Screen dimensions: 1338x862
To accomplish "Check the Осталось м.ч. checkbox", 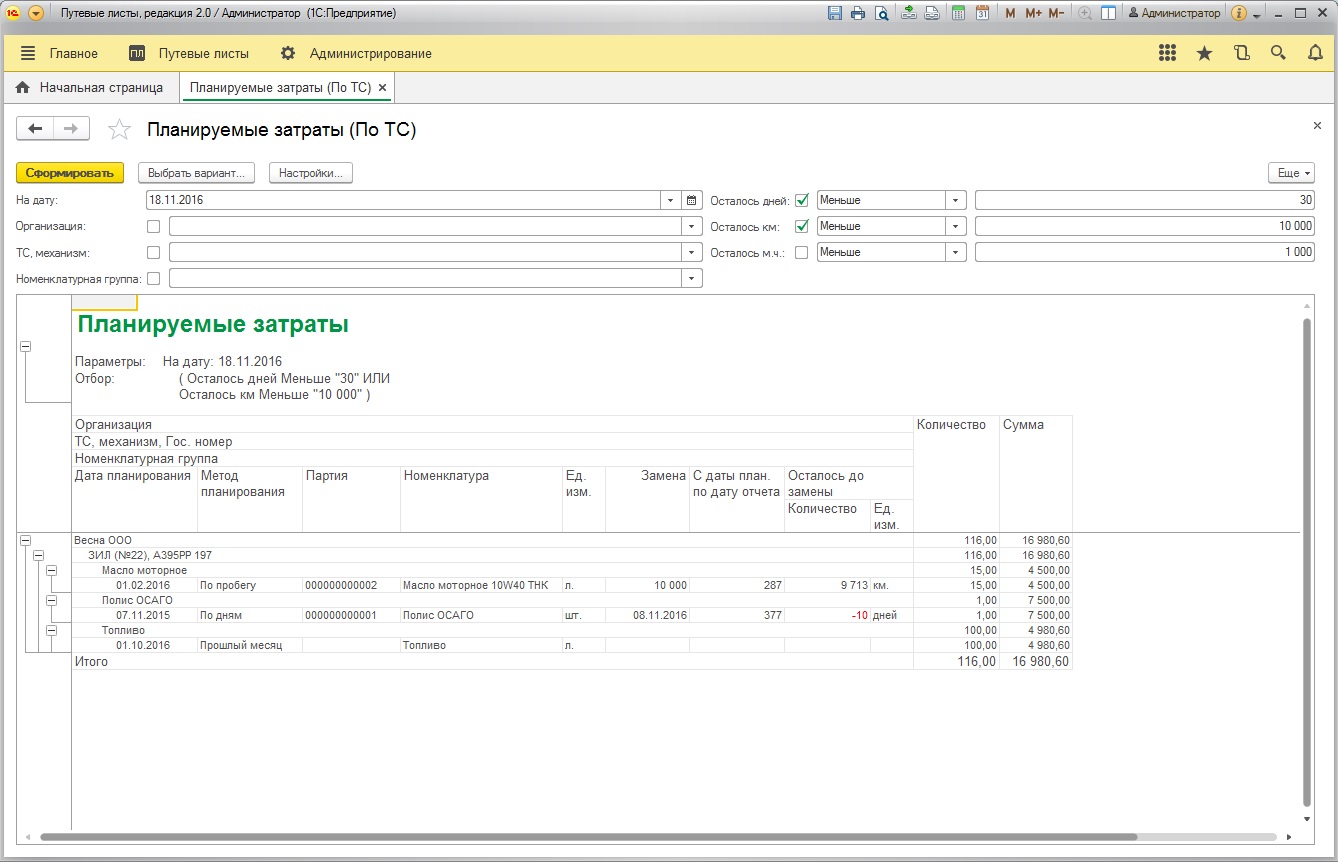I will [801, 252].
